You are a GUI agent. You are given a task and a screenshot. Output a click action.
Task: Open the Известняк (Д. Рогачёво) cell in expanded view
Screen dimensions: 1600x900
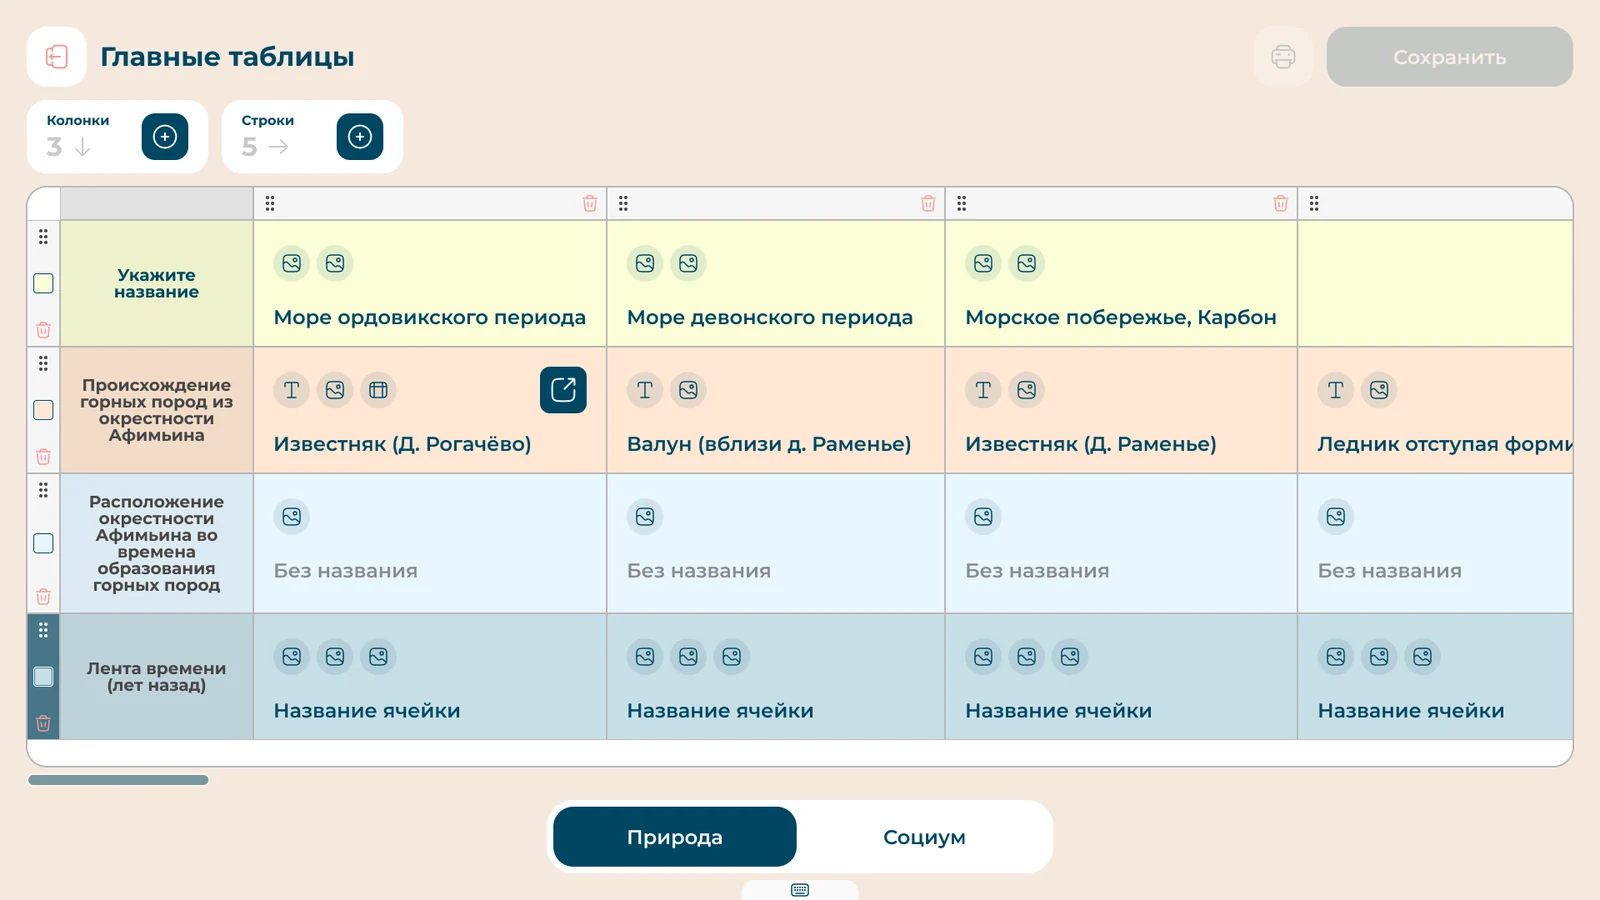[x=563, y=390]
